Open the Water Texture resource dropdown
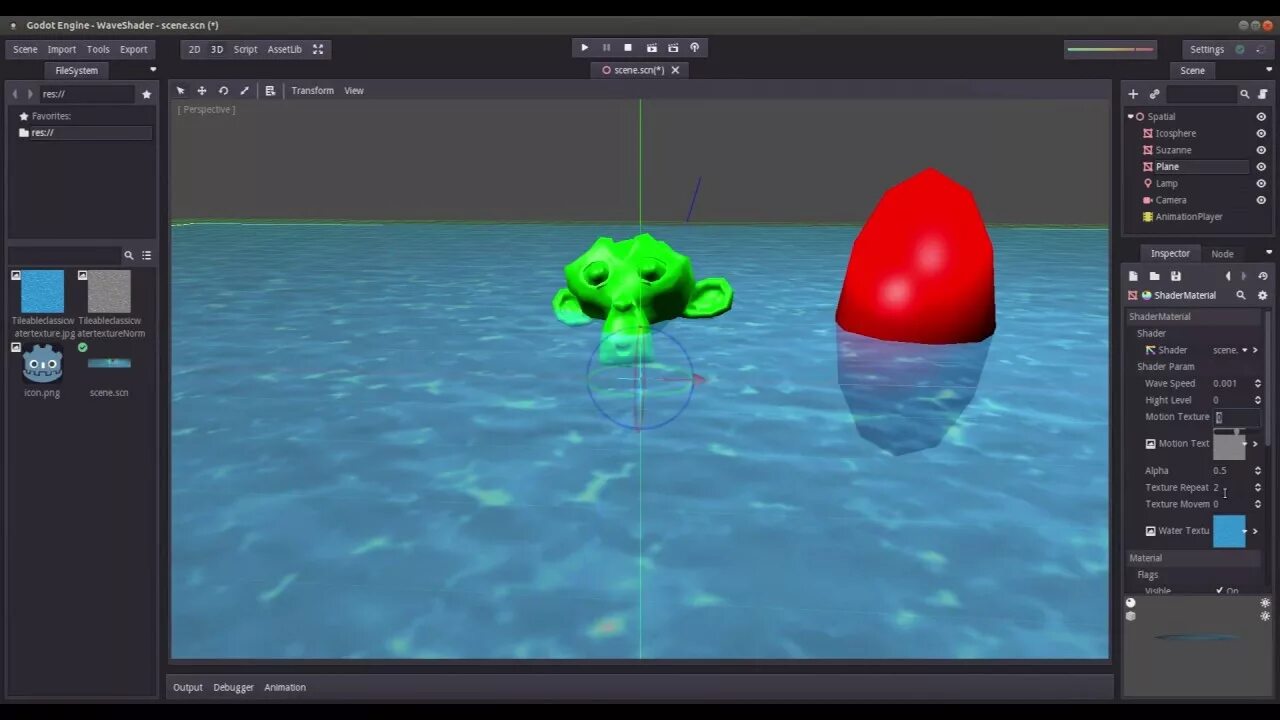 (1245, 531)
